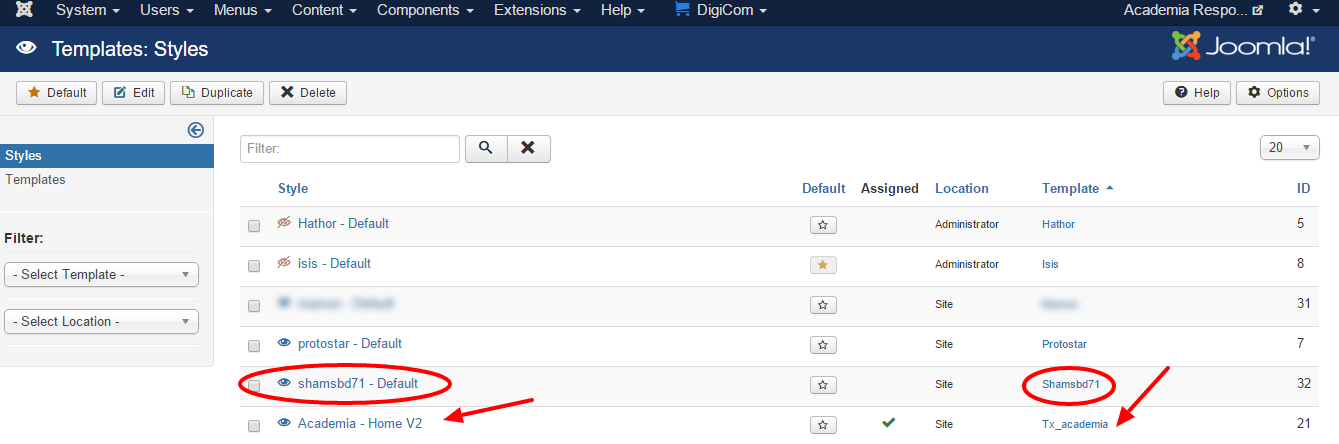Open the Content menu
This screenshot has width=1339, height=444.
click(325, 10)
